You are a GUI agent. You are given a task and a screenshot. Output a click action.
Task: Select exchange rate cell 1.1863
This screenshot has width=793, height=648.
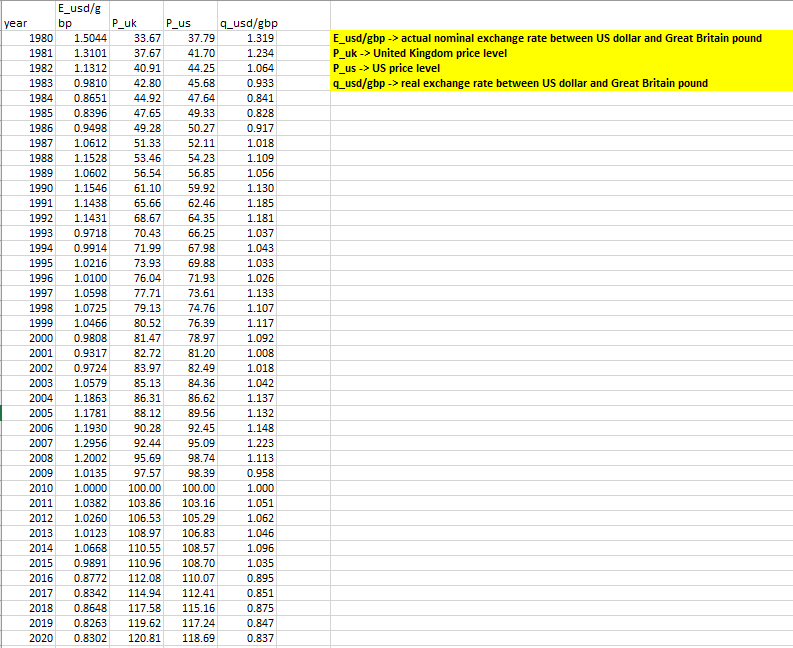(82, 398)
